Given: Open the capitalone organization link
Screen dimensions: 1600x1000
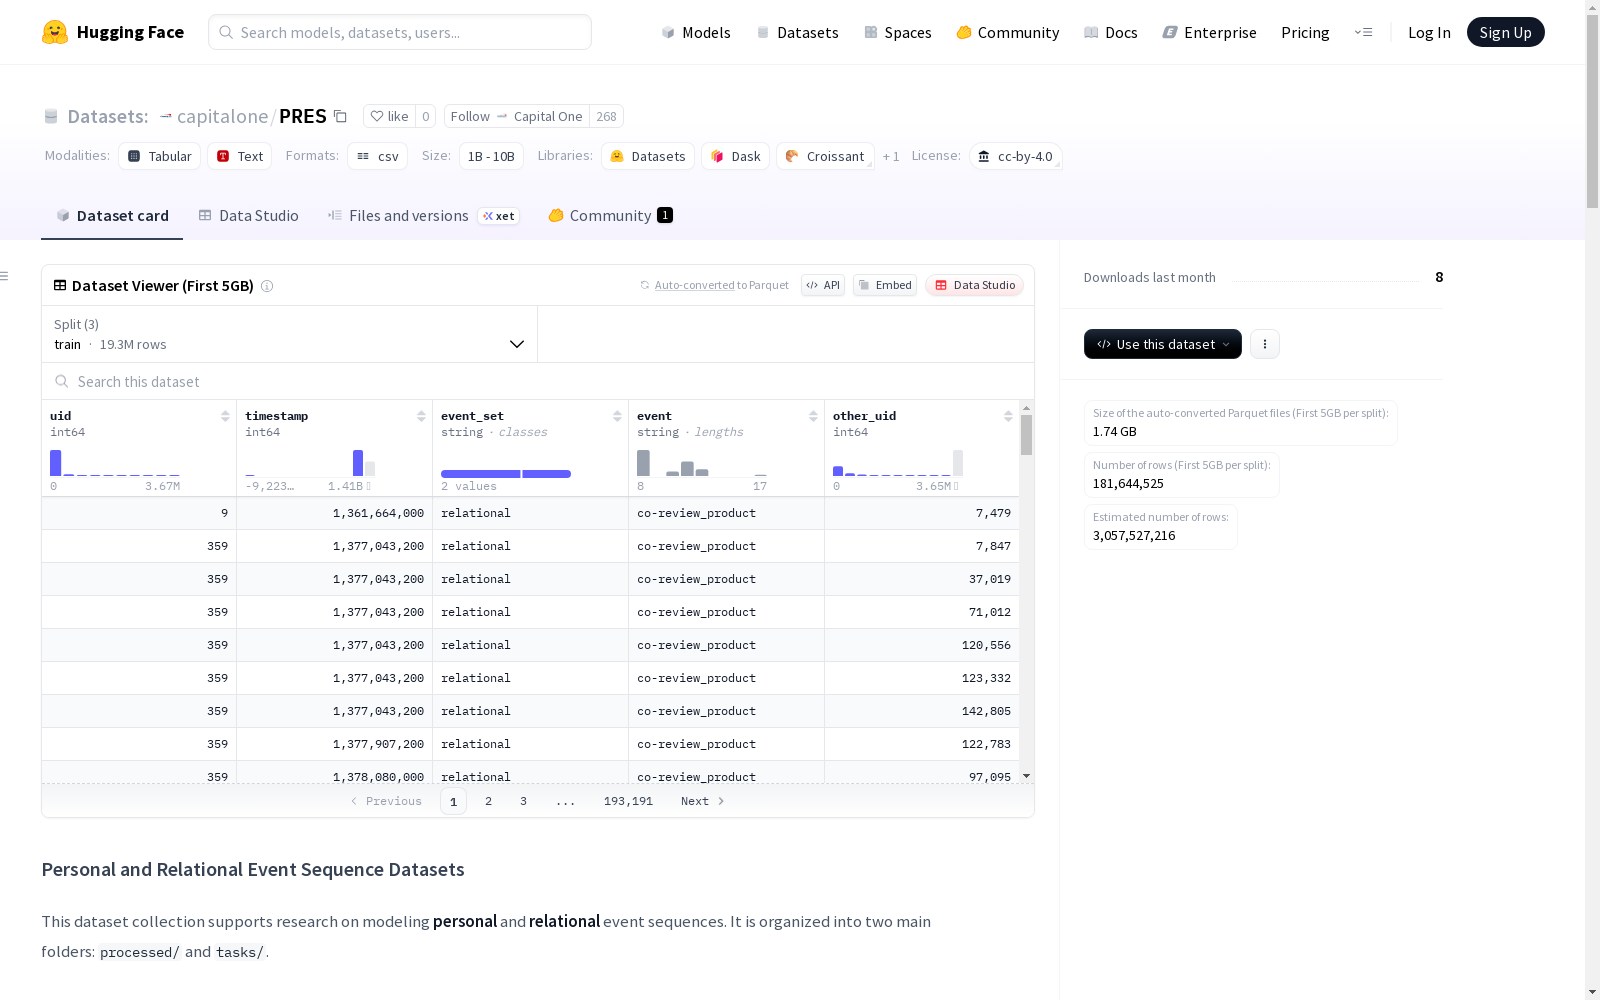Looking at the screenshot, I should [x=222, y=116].
